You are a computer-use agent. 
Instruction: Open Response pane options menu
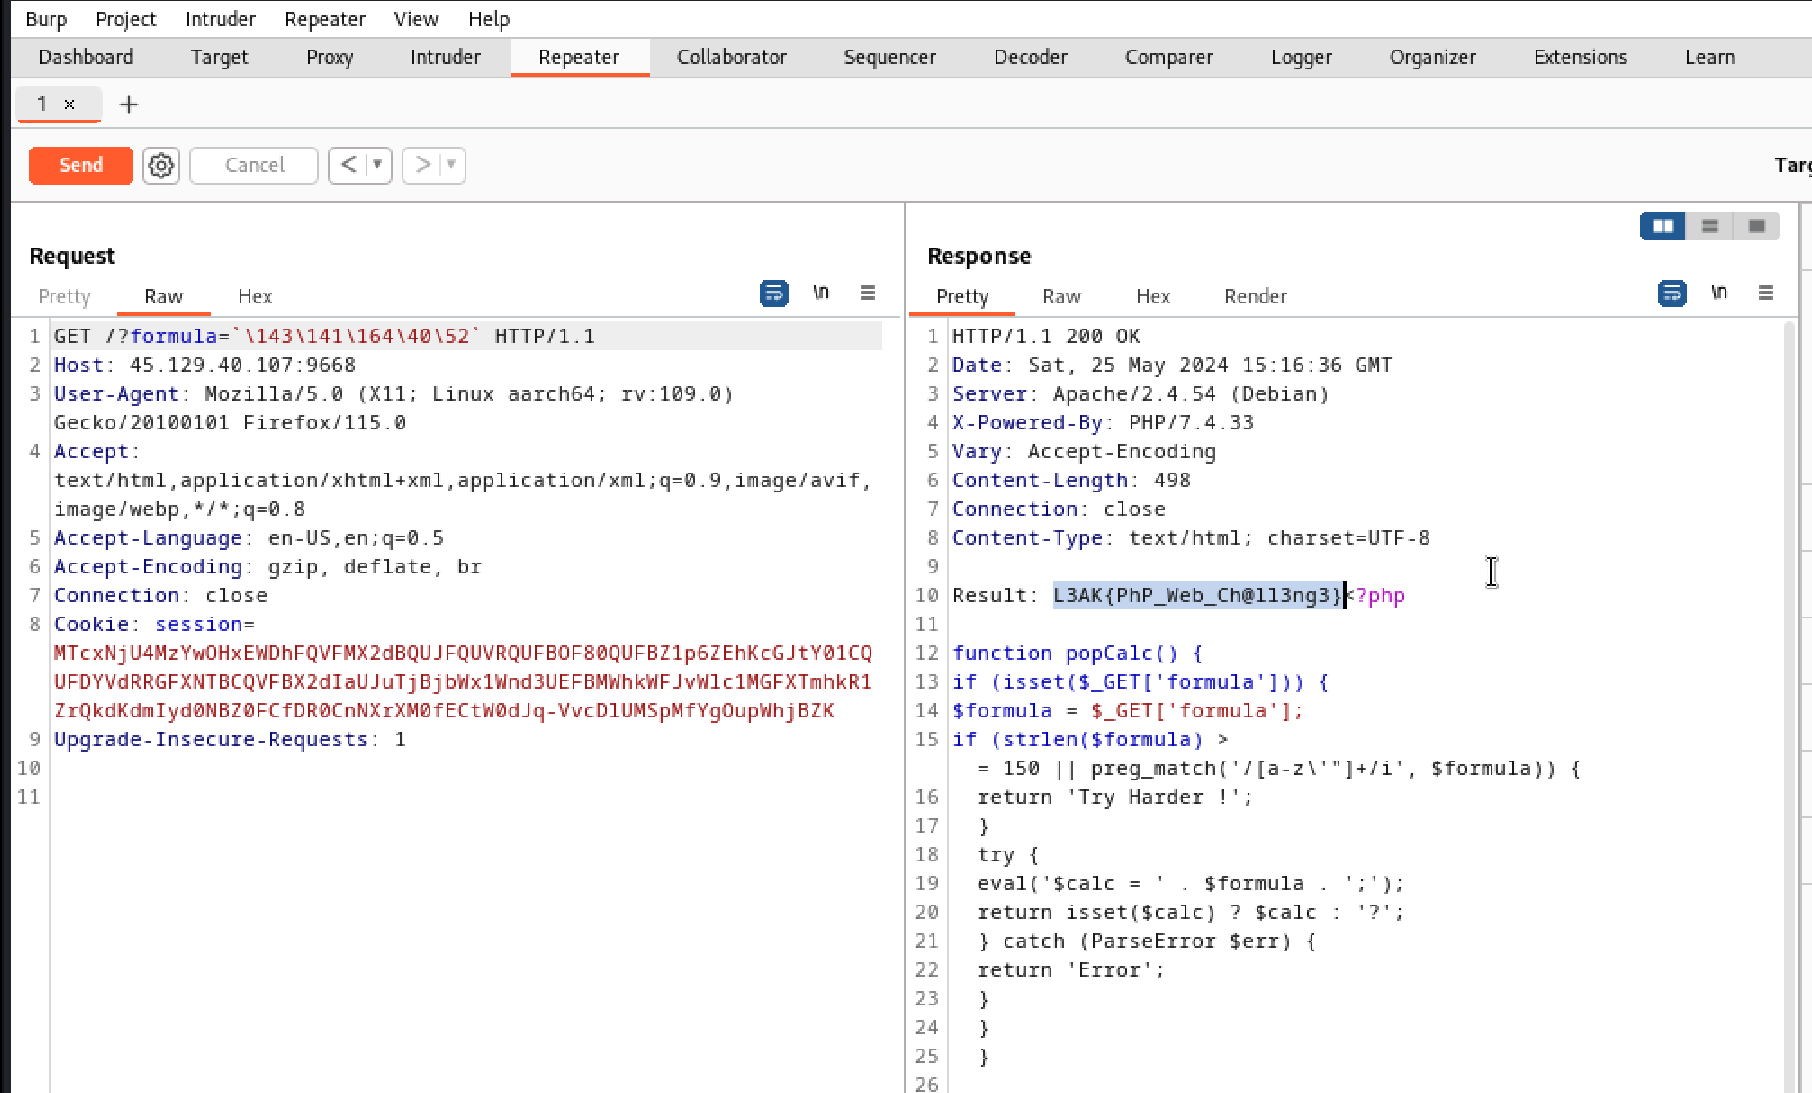tap(1766, 293)
